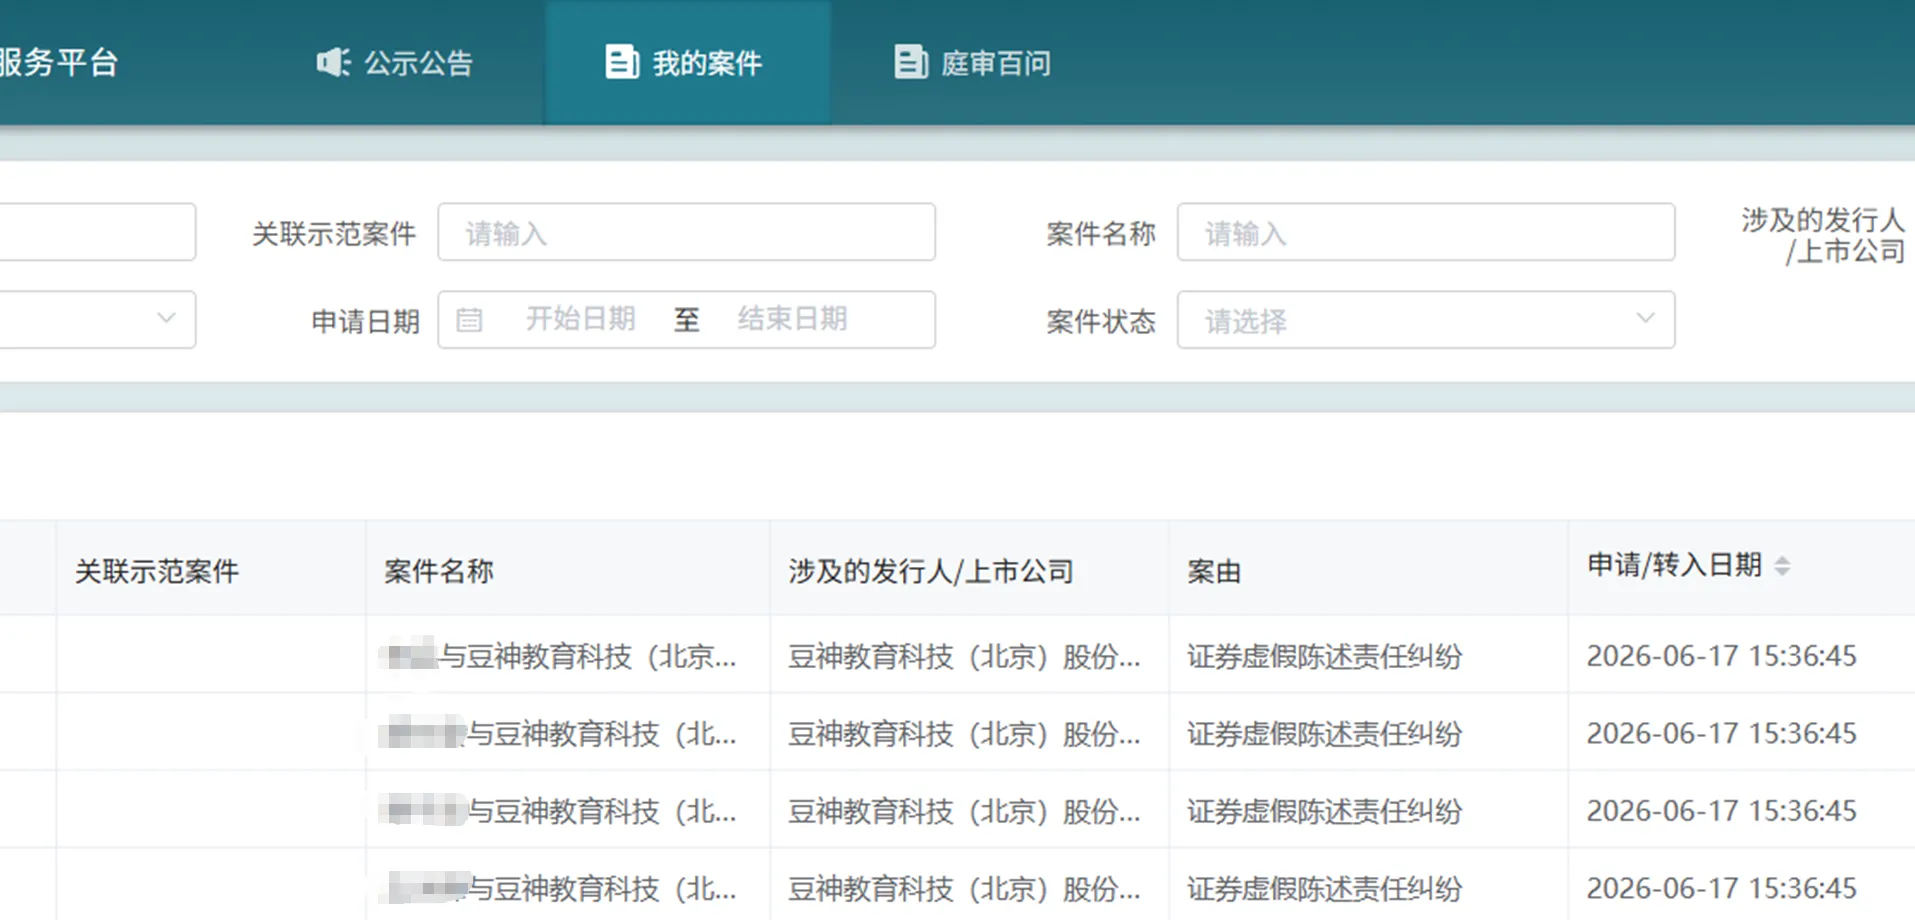The height and width of the screenshot is (920, 1915).
Task: Click the case name ending in 与豆神教育科技（北京... in the first row
Action: pos(560,656)
